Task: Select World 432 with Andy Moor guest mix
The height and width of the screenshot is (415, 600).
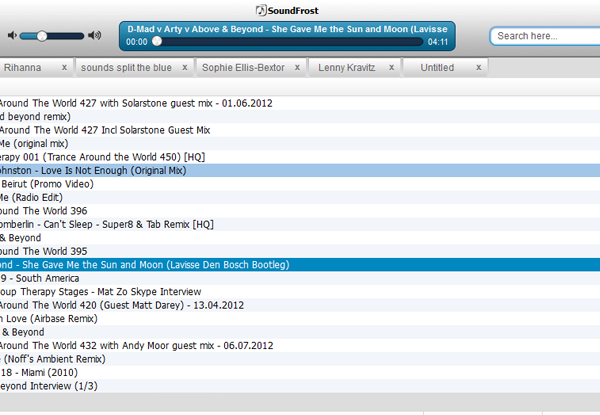Action: click(300, 345)
